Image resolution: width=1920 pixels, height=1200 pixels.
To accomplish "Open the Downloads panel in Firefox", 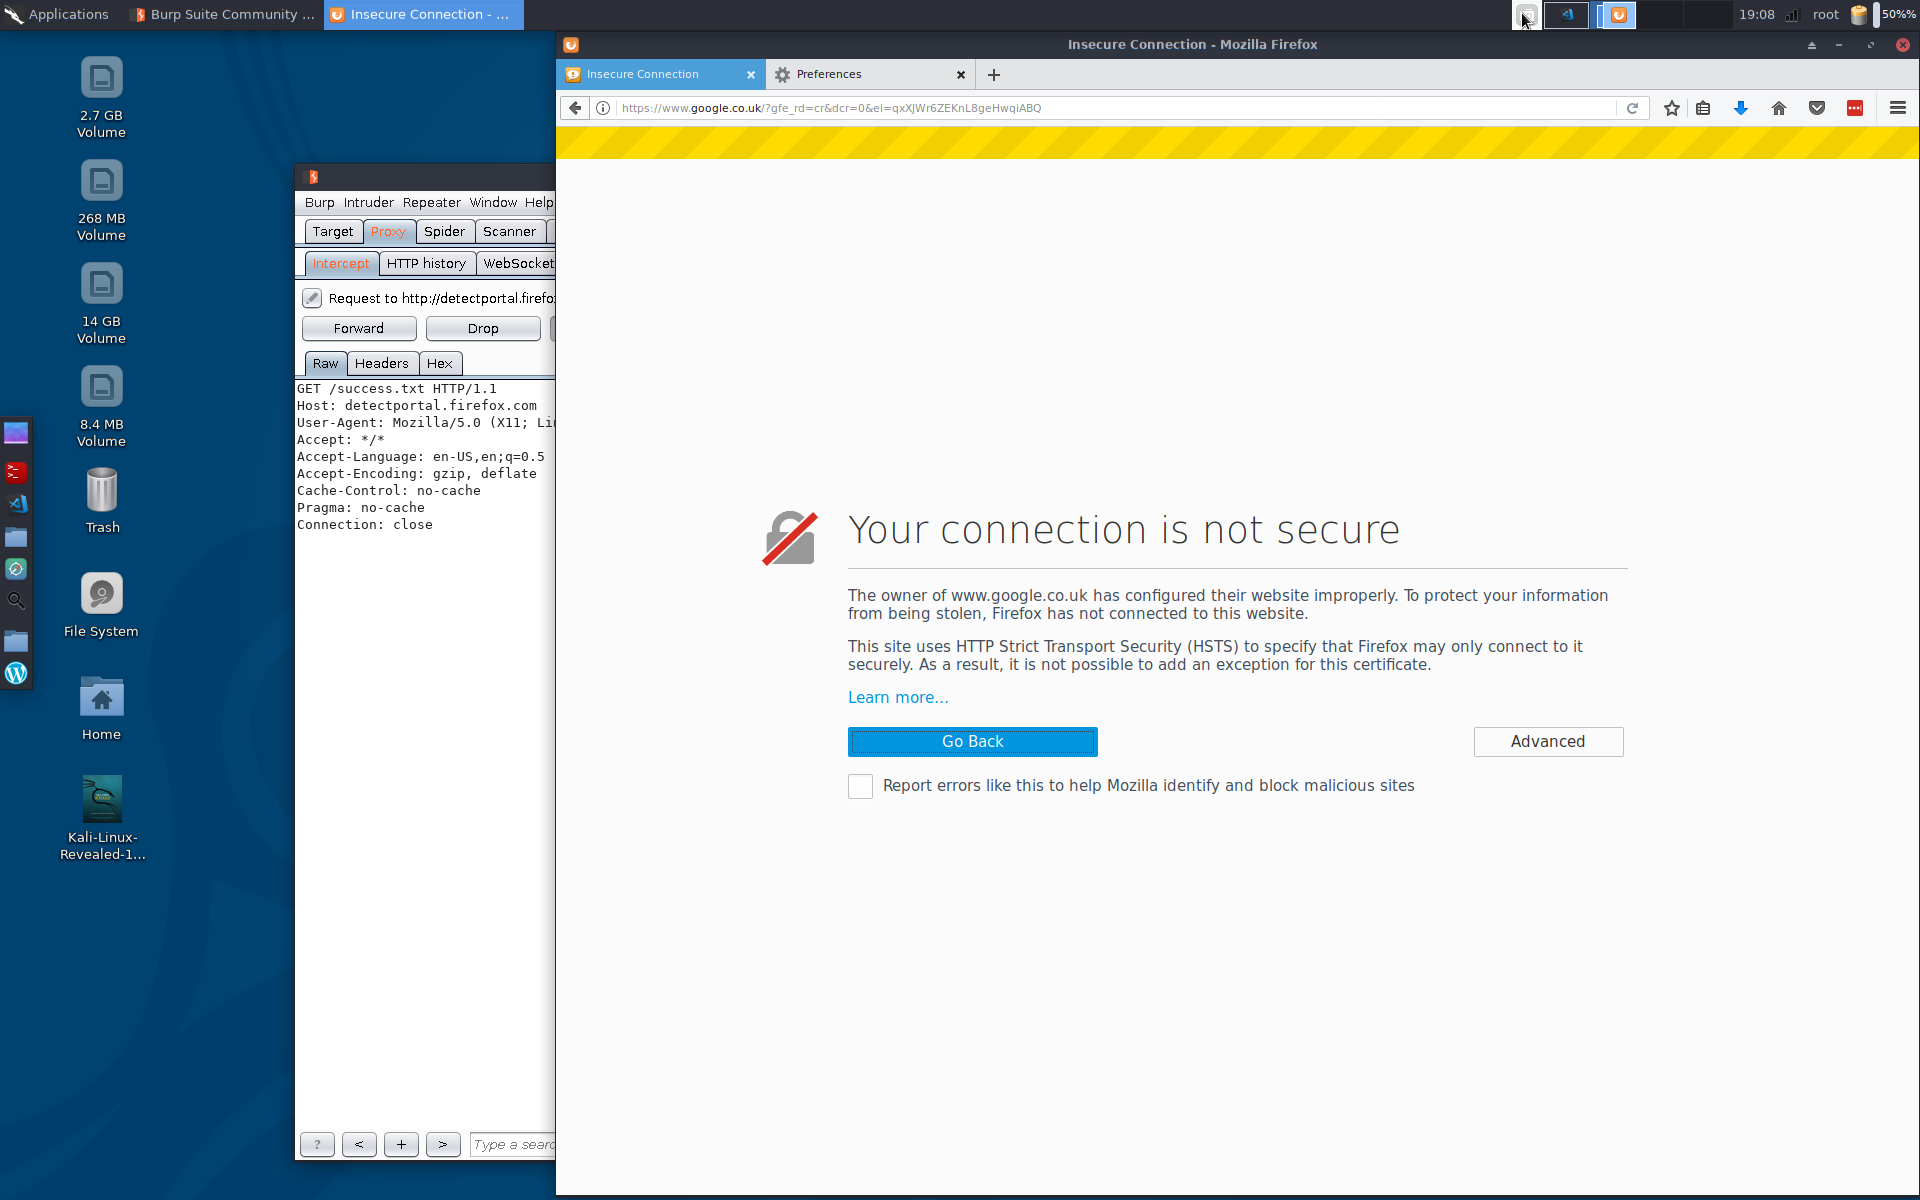I will [1741, 108].
